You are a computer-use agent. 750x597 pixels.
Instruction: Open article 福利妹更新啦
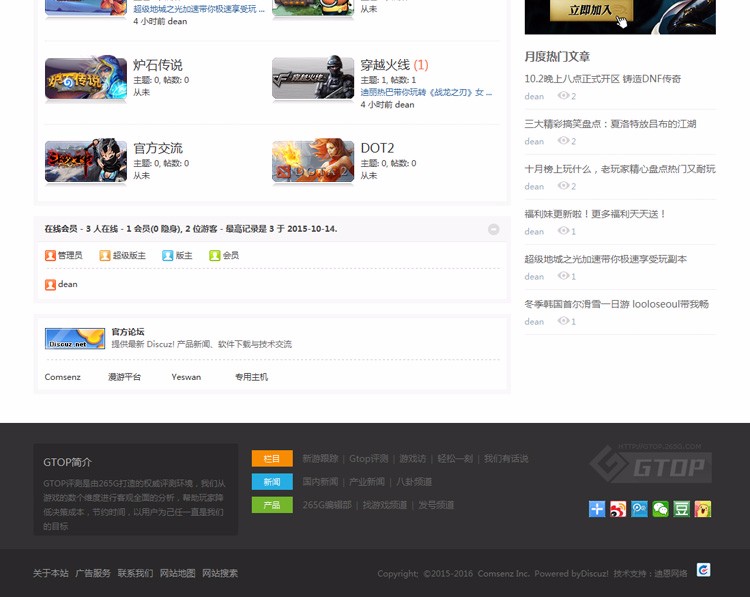click(x=595, y=214)
